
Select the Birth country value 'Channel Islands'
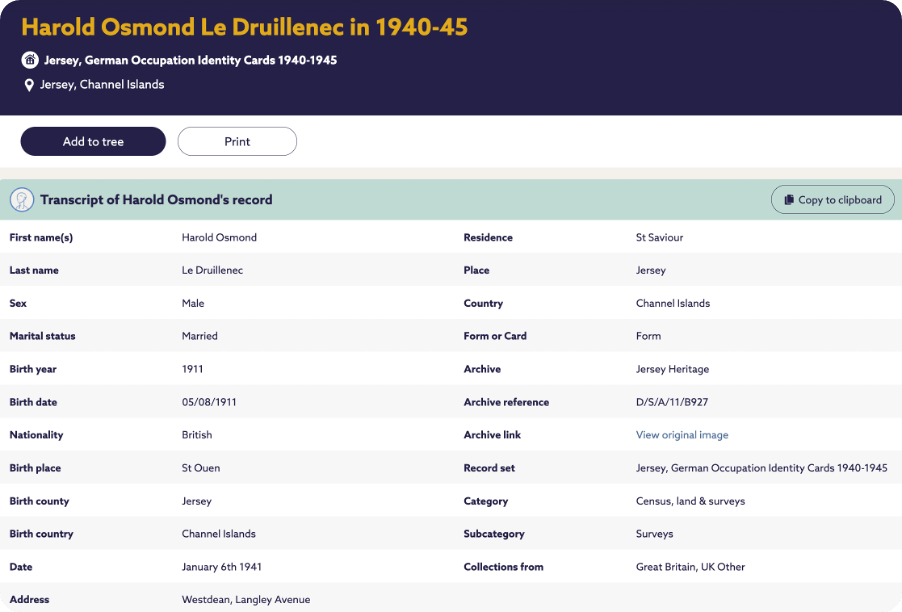[x=219, y=534]
